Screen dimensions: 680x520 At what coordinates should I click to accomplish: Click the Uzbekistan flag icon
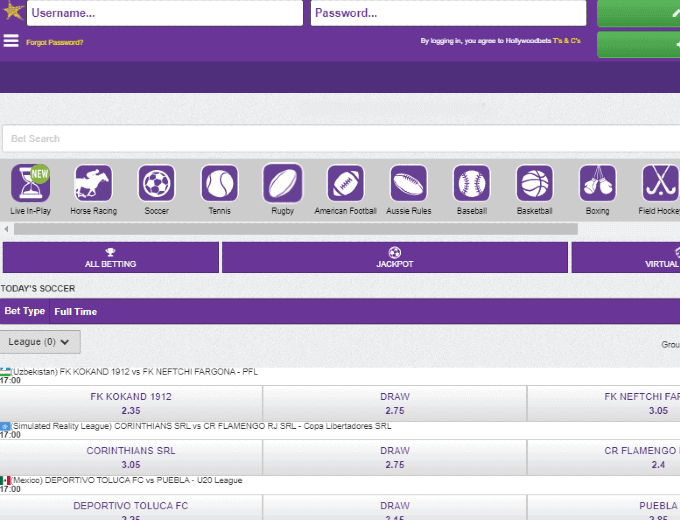point(5,372)
